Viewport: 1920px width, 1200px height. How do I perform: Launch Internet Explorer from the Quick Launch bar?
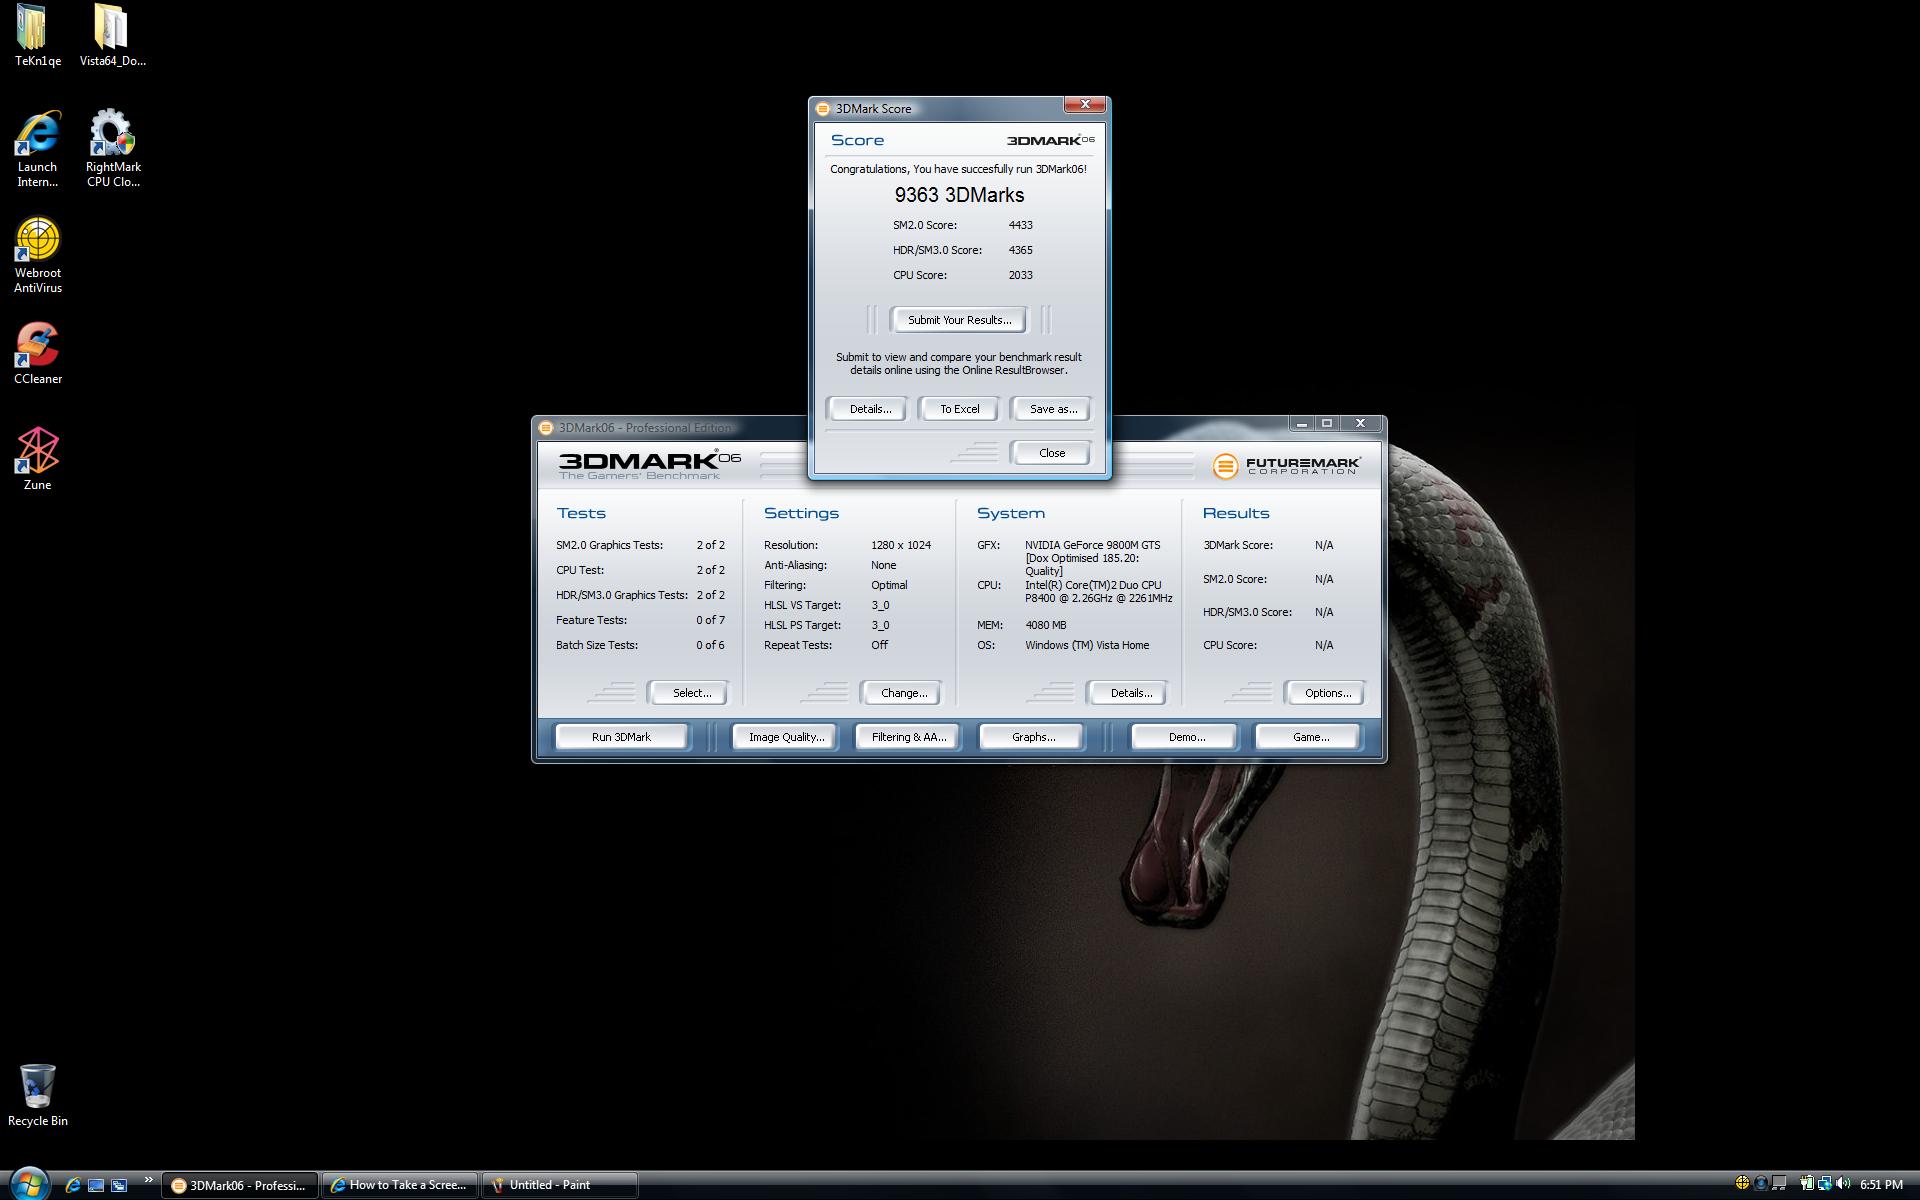pyautogui.click(x=72, y=1185)
